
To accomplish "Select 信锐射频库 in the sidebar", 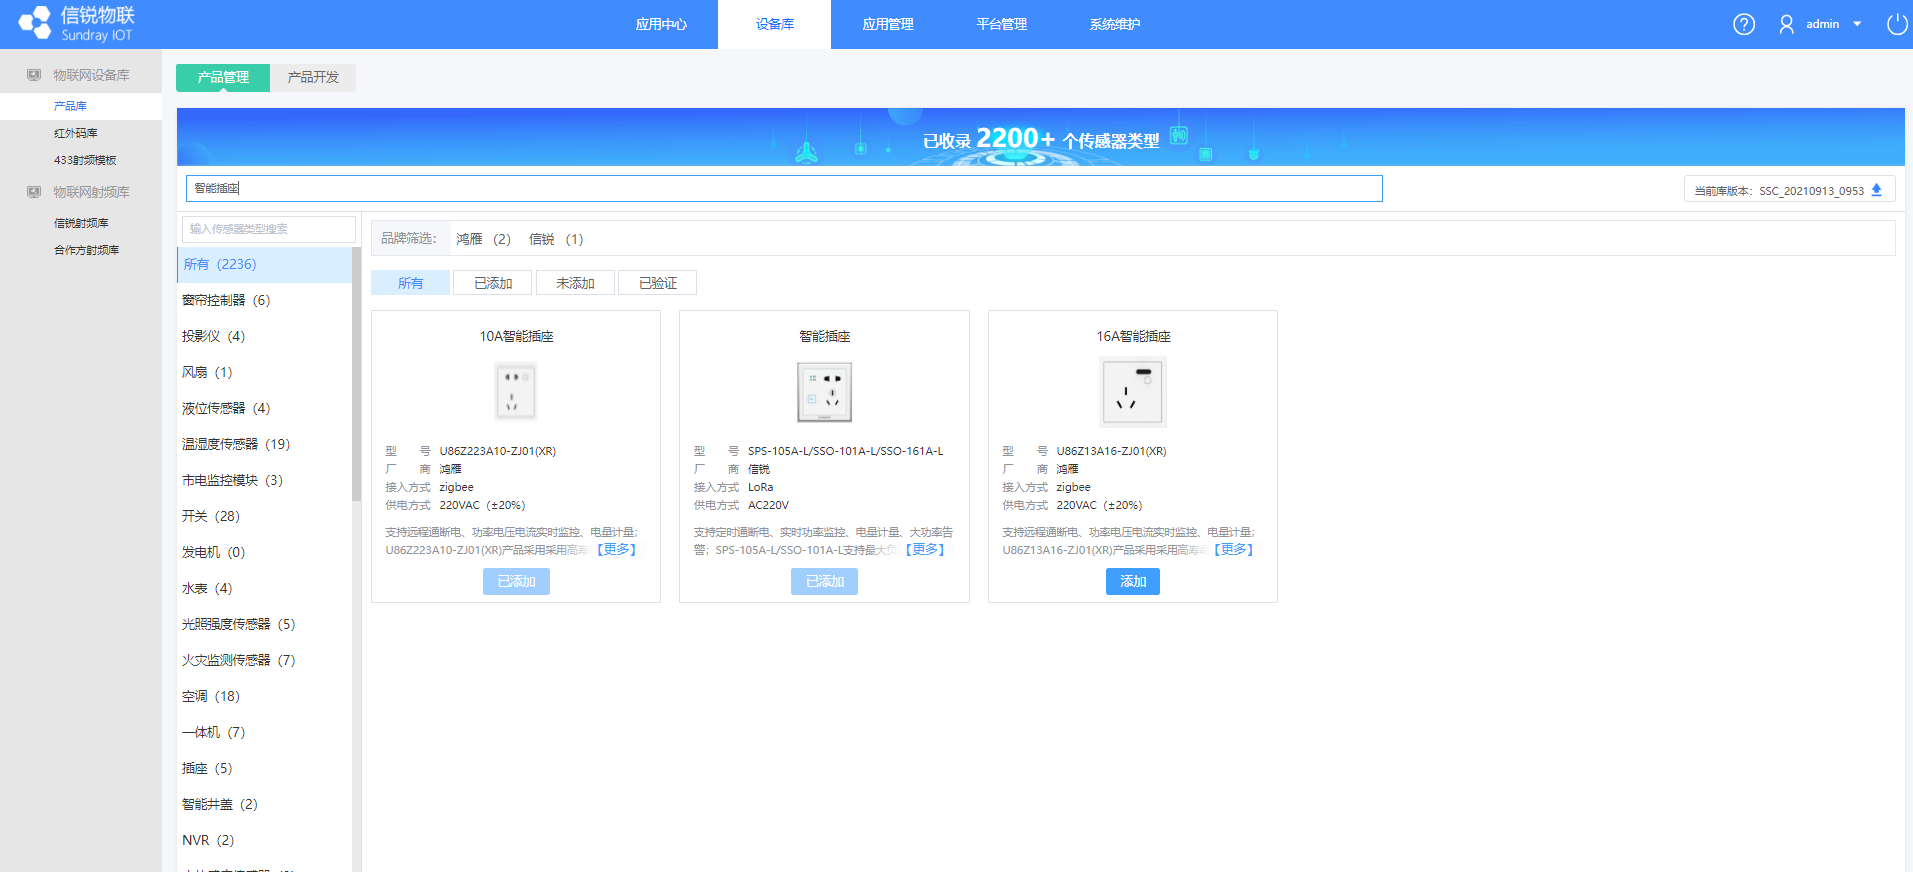I will click(81, 223).
